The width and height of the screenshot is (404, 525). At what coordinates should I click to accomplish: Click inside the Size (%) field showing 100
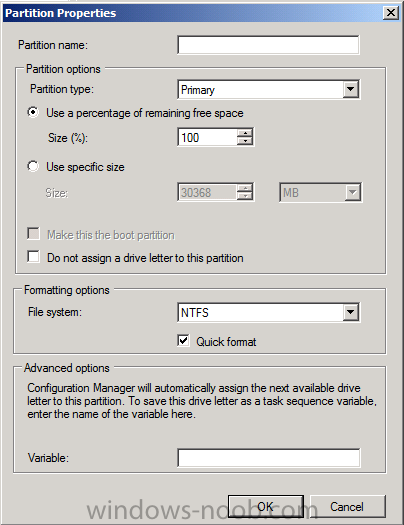(208, 137)
